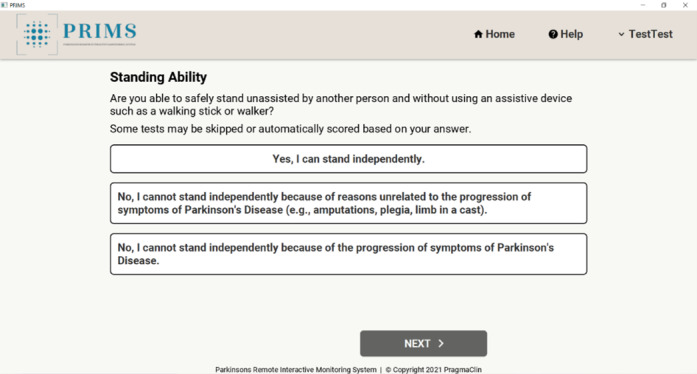Click the chevron arrow on NEXT button
Viewport: 697px width, 374px height.
(x=441, y=343)
